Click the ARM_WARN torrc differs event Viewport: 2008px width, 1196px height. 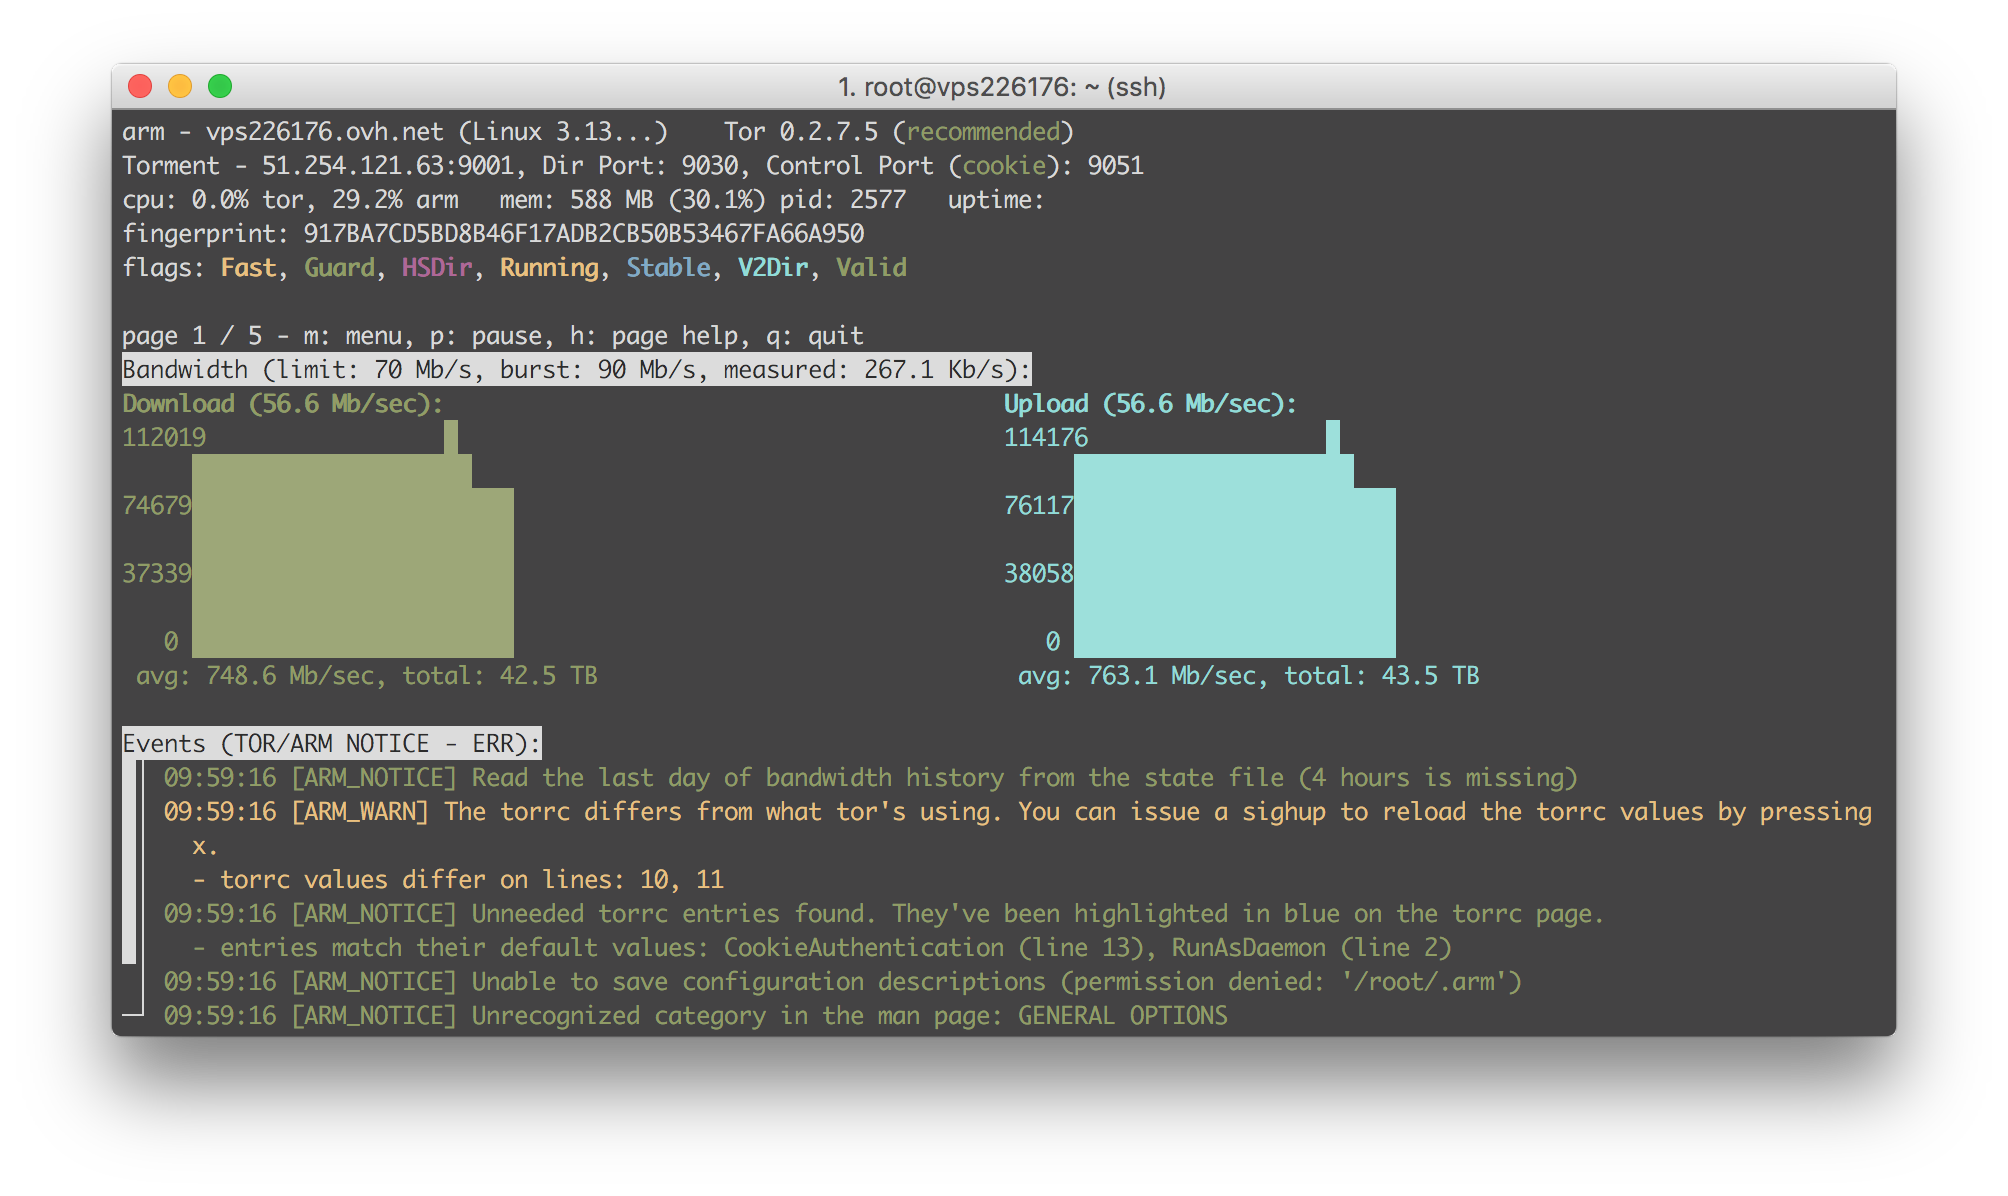tap(1018, 828)
